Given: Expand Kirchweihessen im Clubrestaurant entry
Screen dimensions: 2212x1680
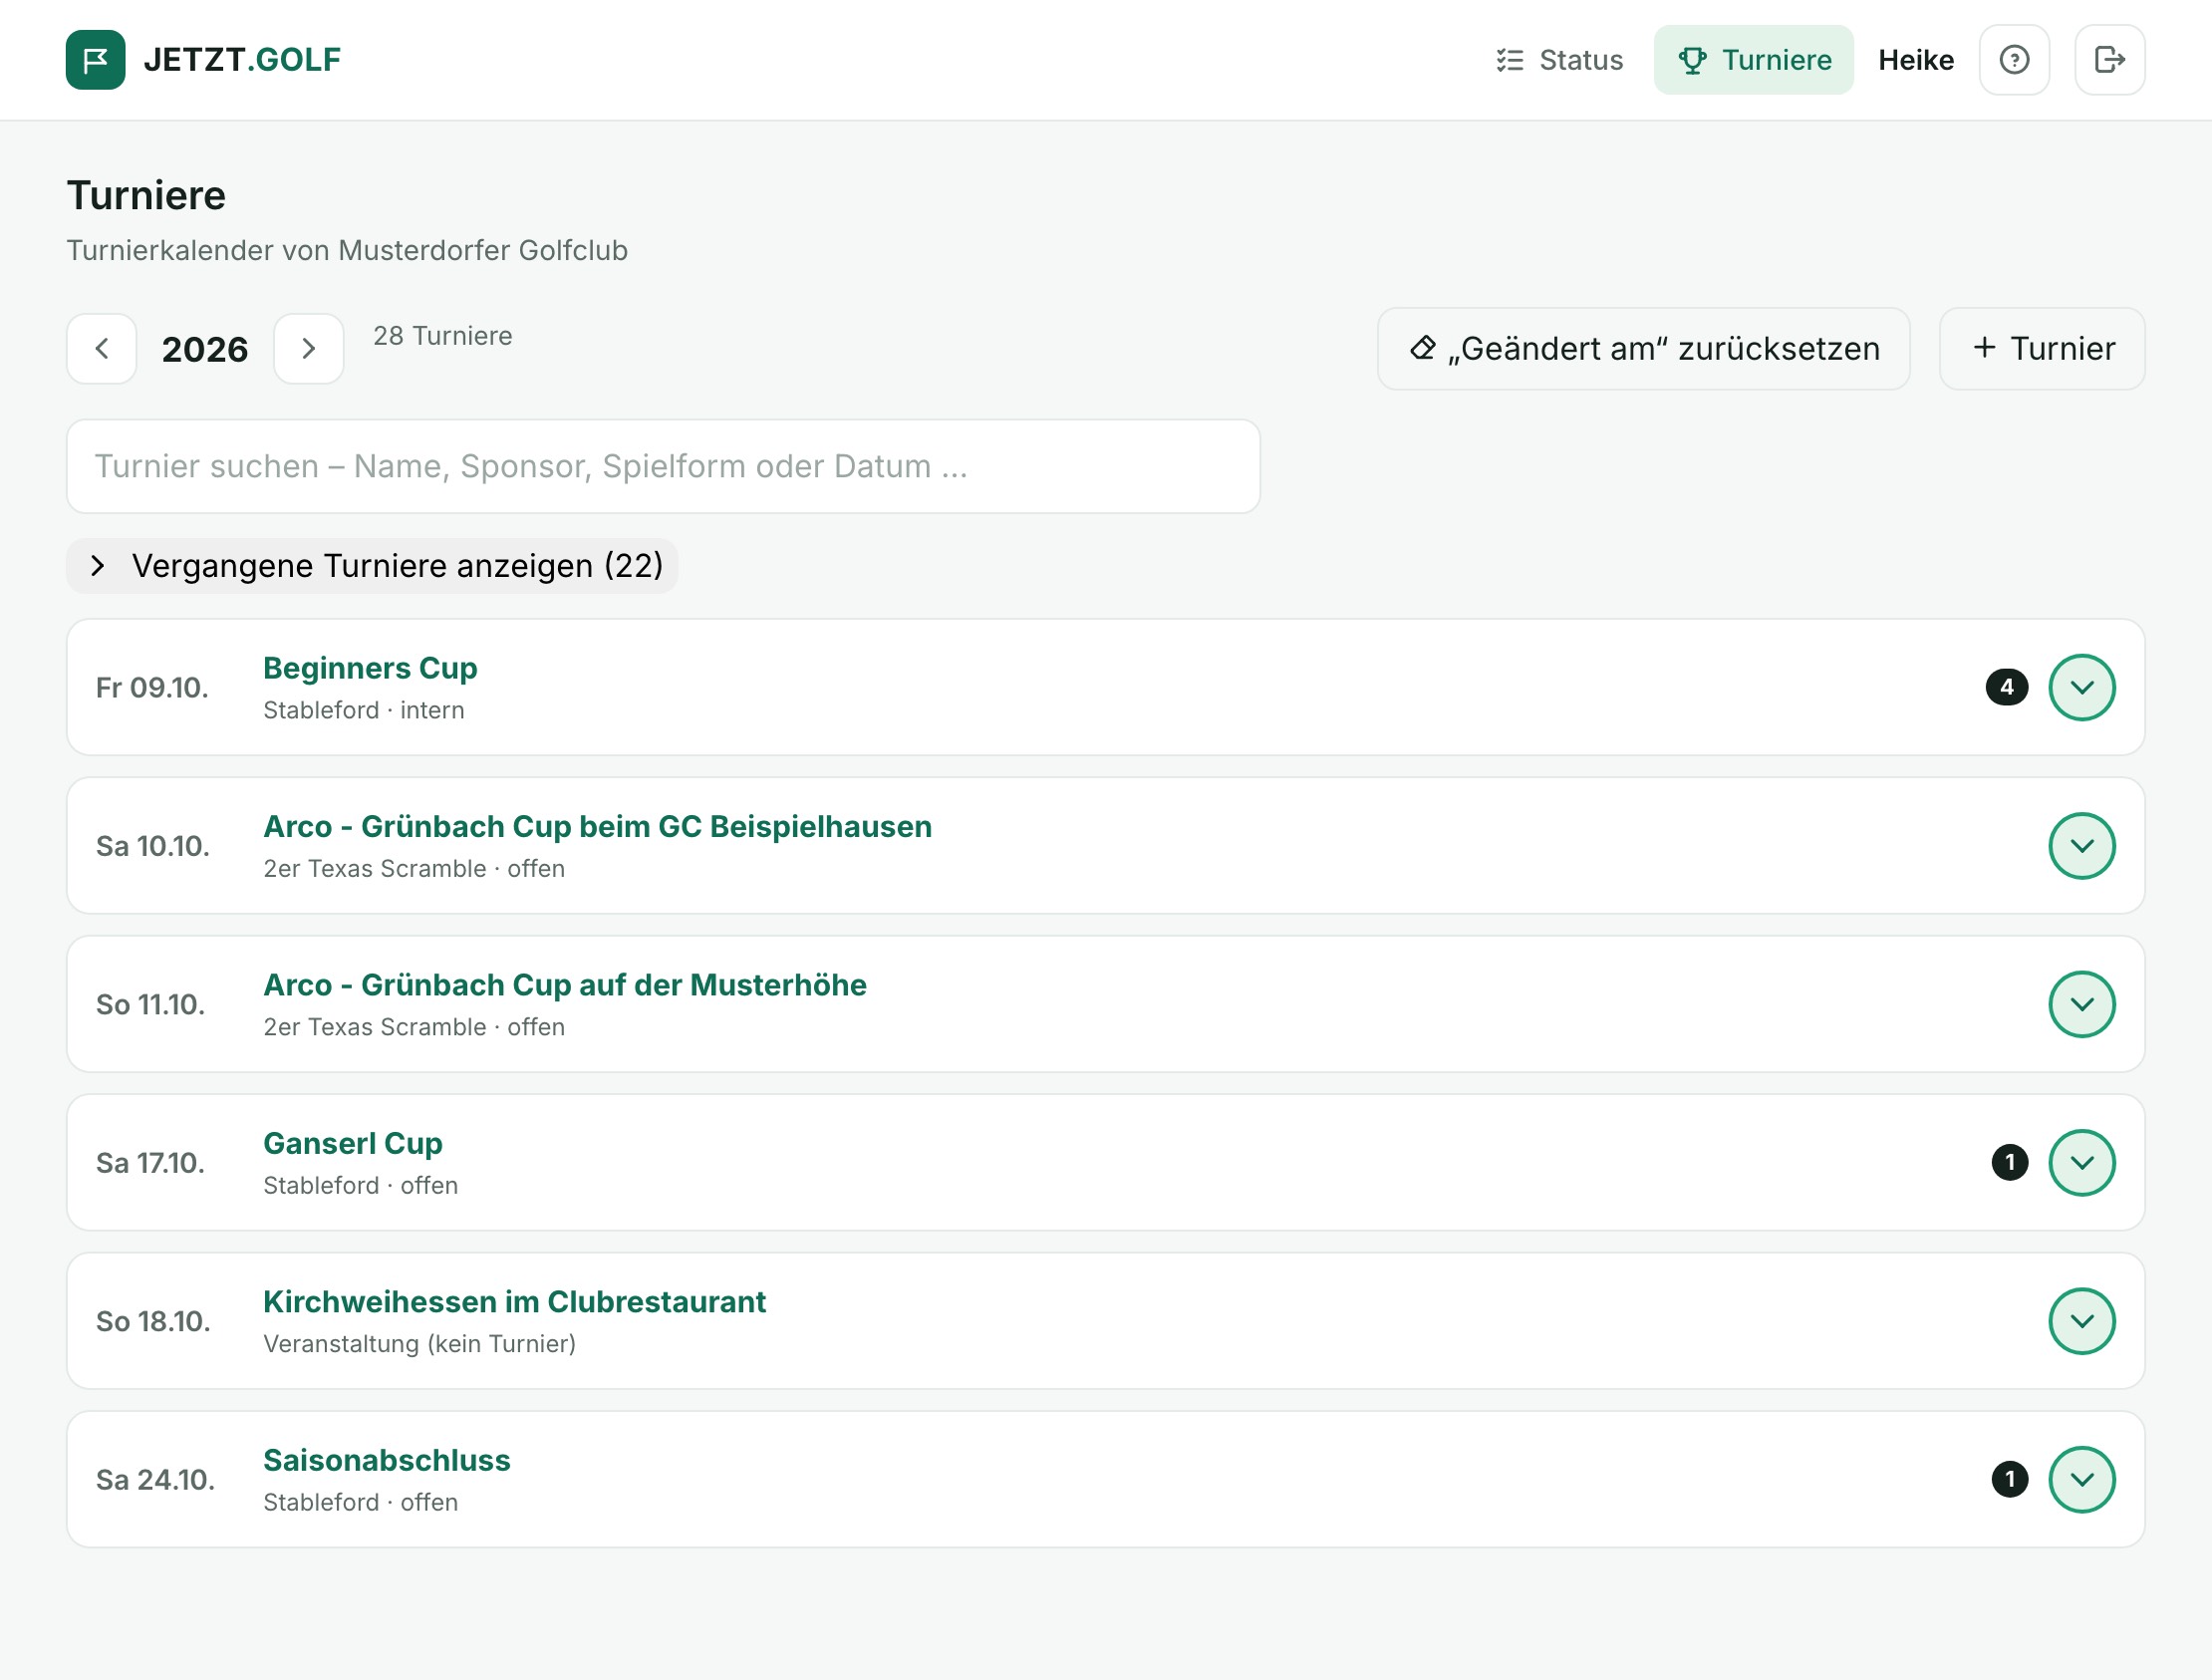Looking at the screenshot, I should coord(2082,1321).
